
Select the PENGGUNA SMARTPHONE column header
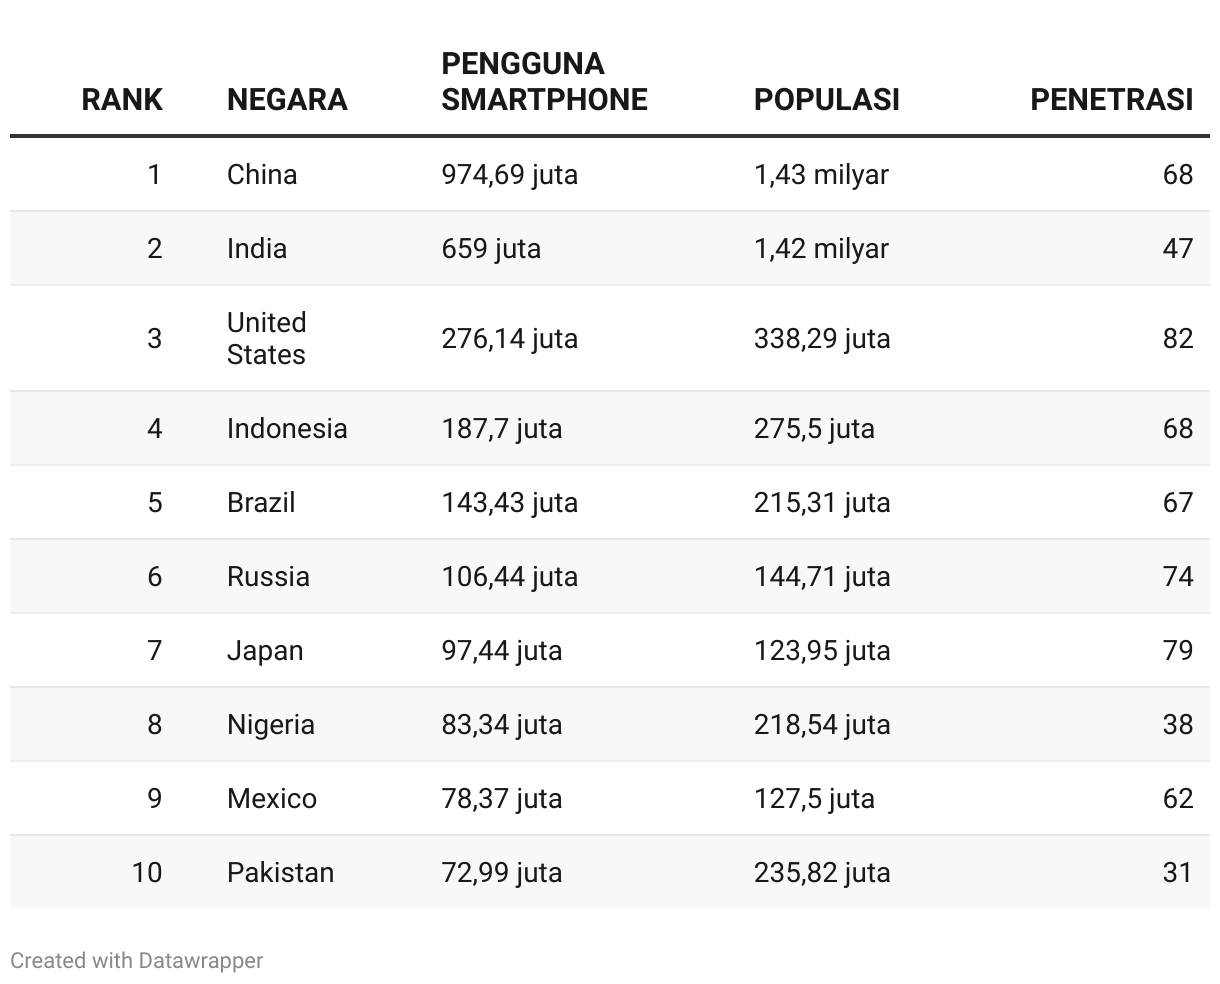544,81
